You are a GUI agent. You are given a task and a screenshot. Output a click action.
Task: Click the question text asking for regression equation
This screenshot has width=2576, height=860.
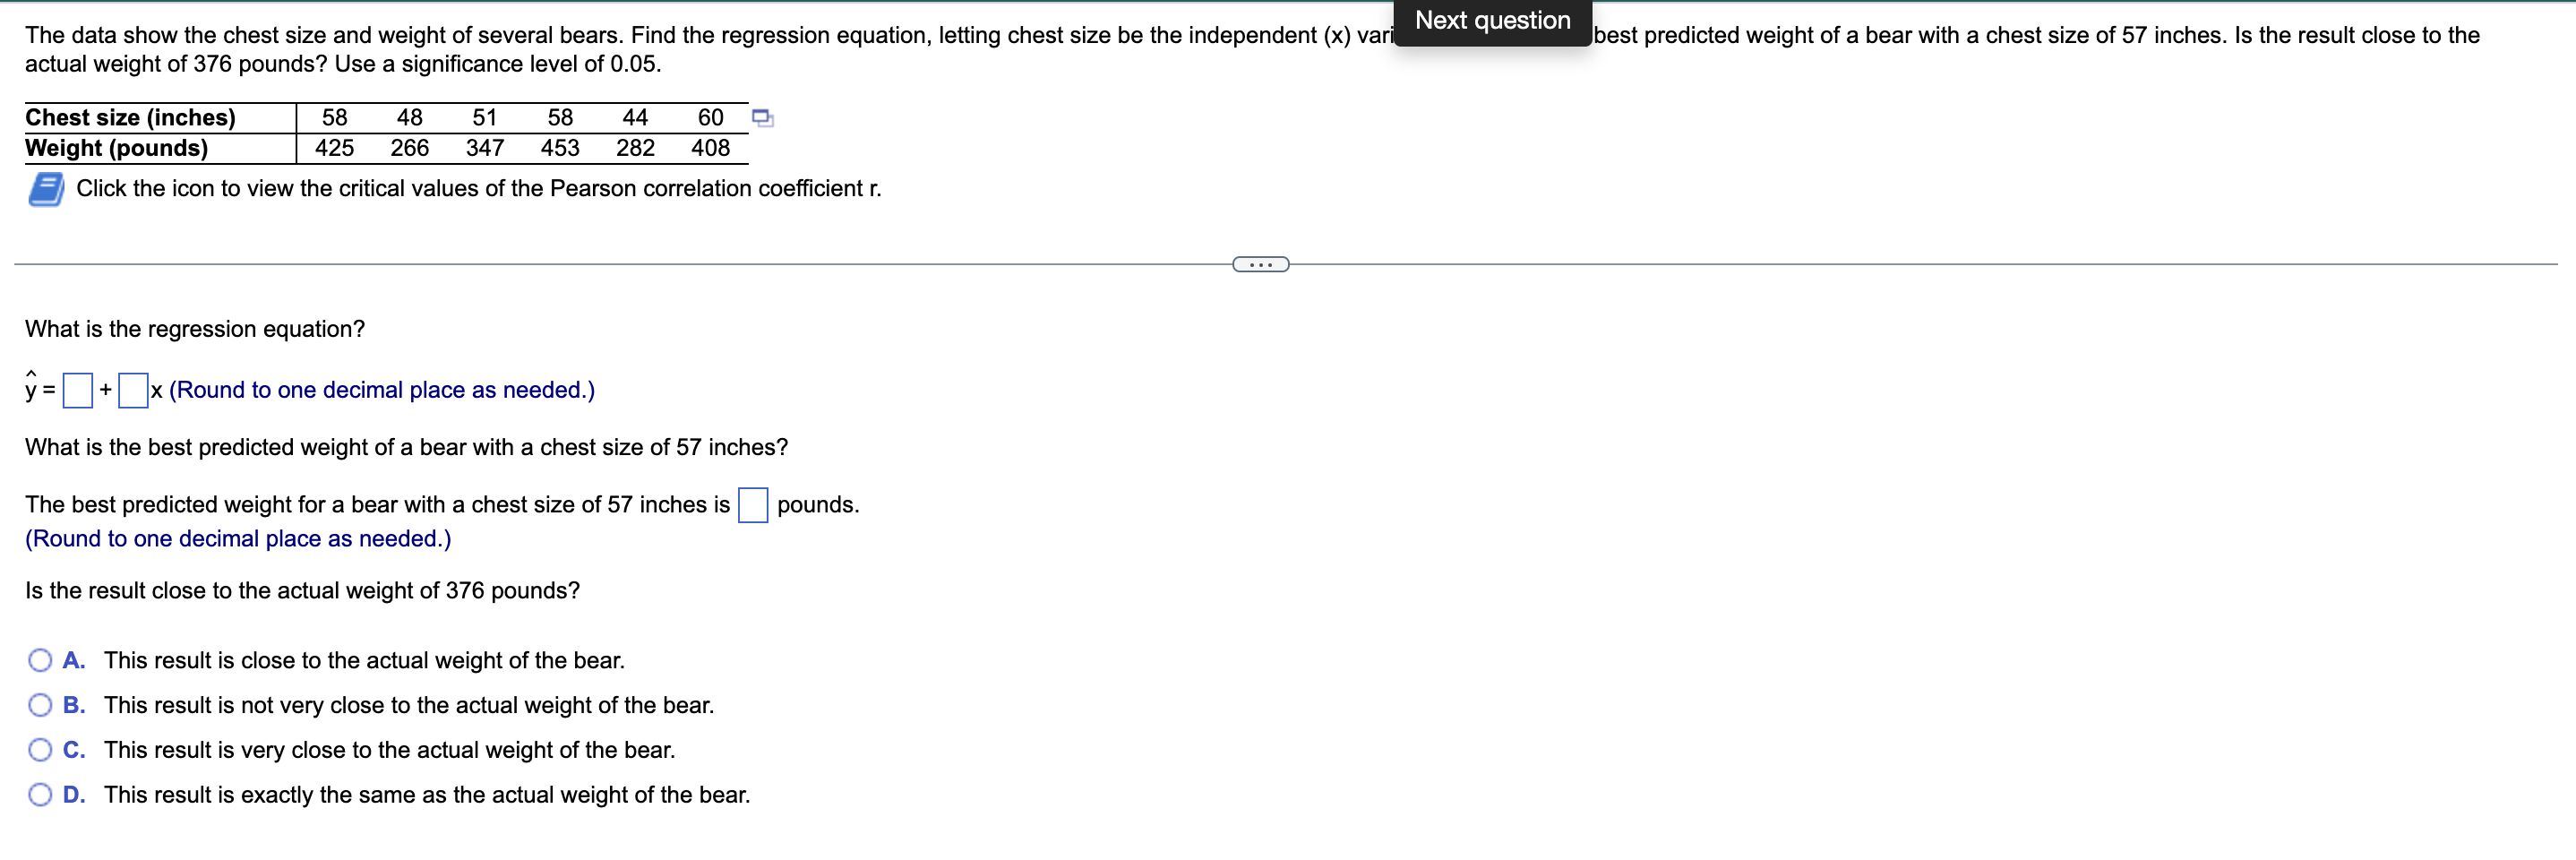pyautogui.click(x=195, y=328)
